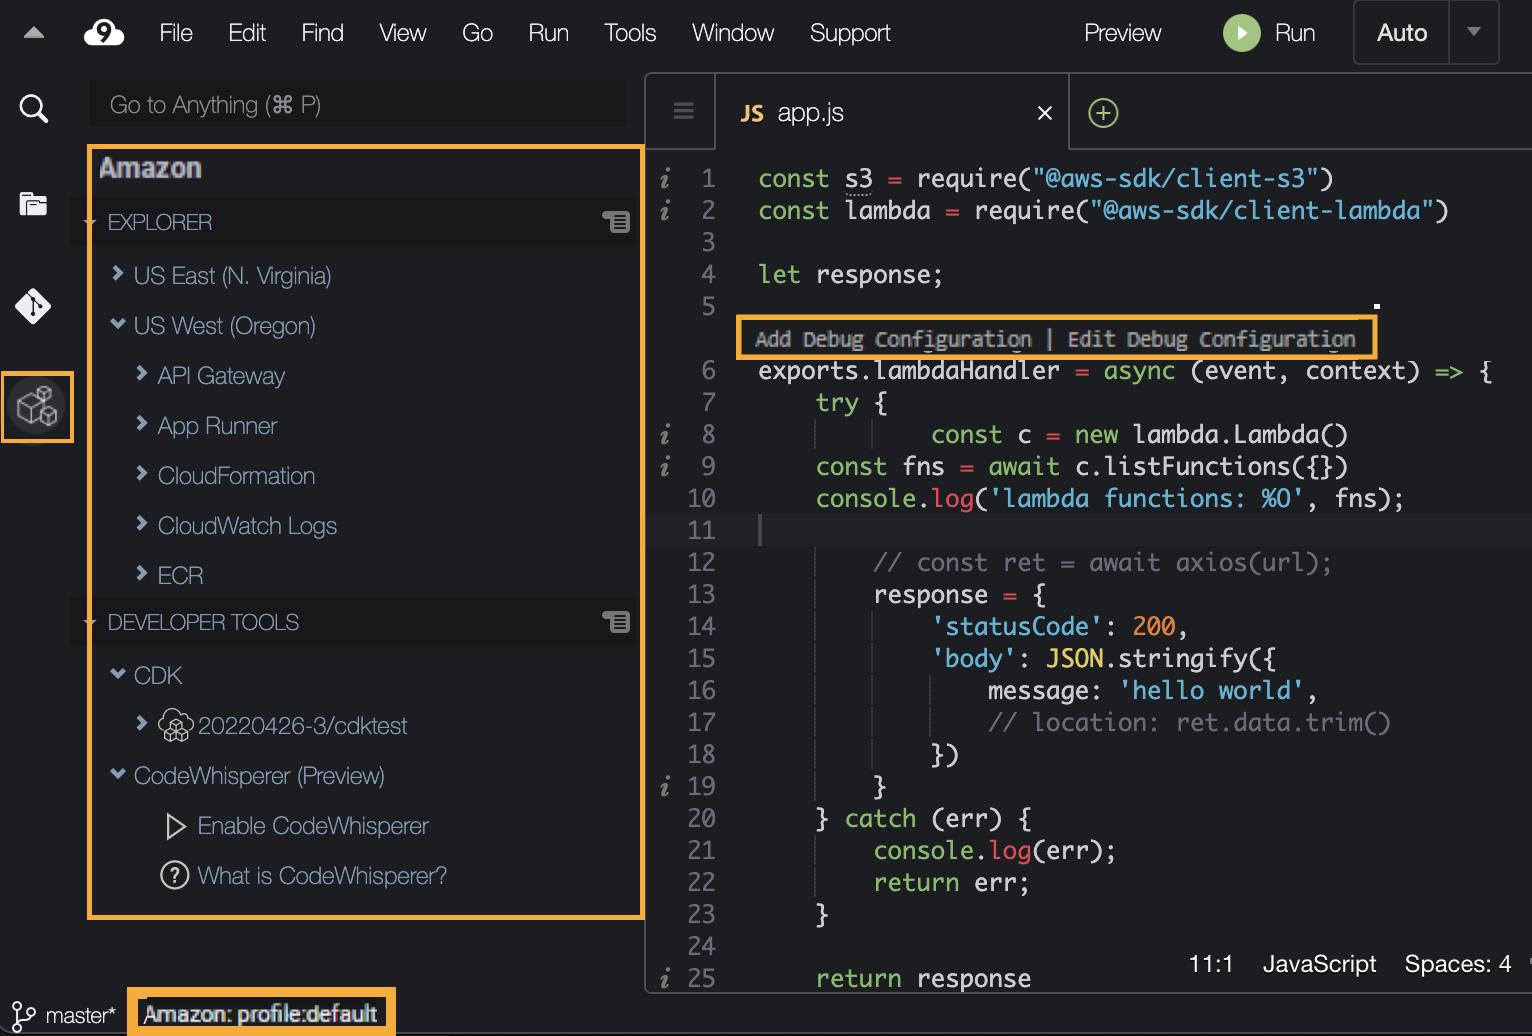The image size is (1532, 1036).
Task: Click the green Run play icon
Action: [x=1242, y=33]
